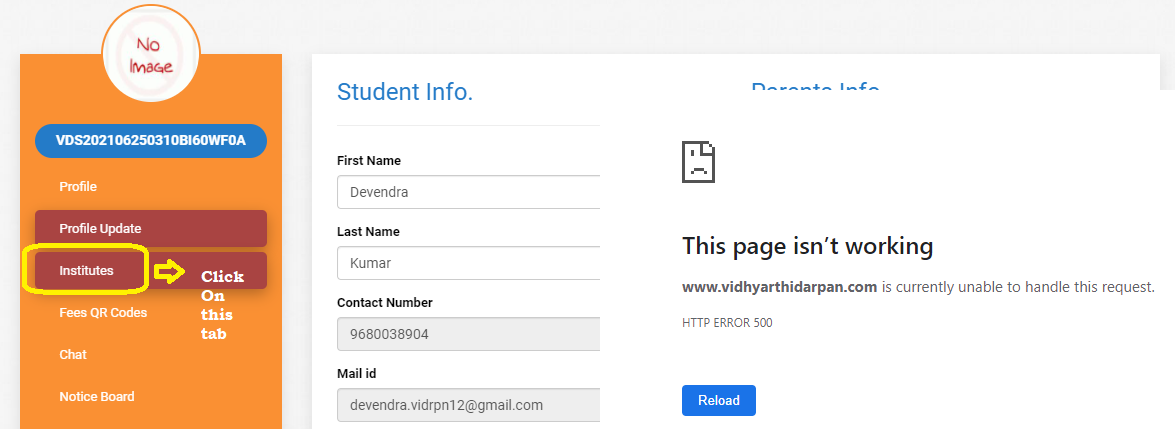Open Chat from the sidebar
The image size is (1175, 429).
click(73, 354)
